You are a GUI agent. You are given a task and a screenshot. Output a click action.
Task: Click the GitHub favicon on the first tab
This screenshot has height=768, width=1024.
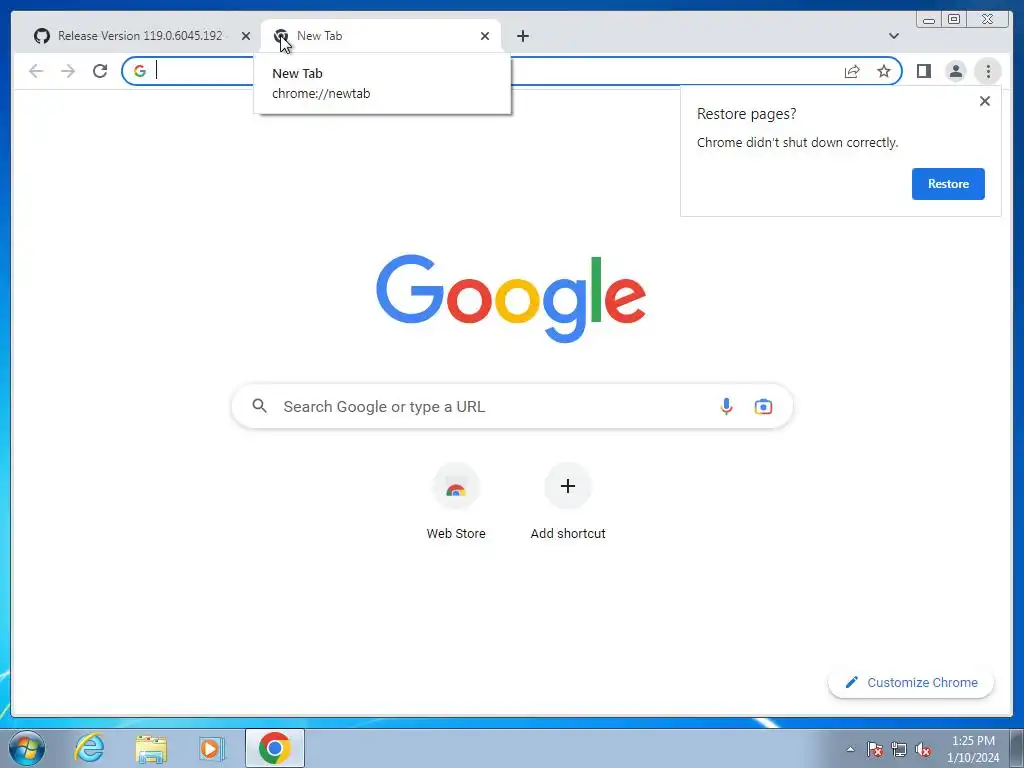point(42,36)
